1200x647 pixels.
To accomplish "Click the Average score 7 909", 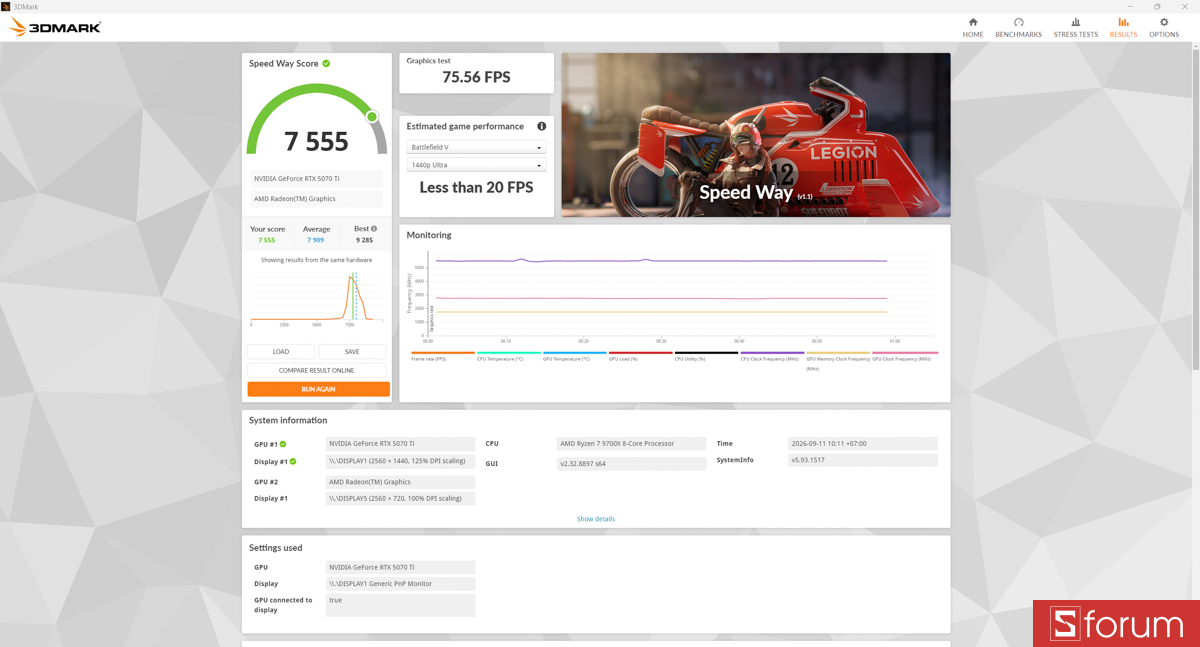I will (316, 240).
